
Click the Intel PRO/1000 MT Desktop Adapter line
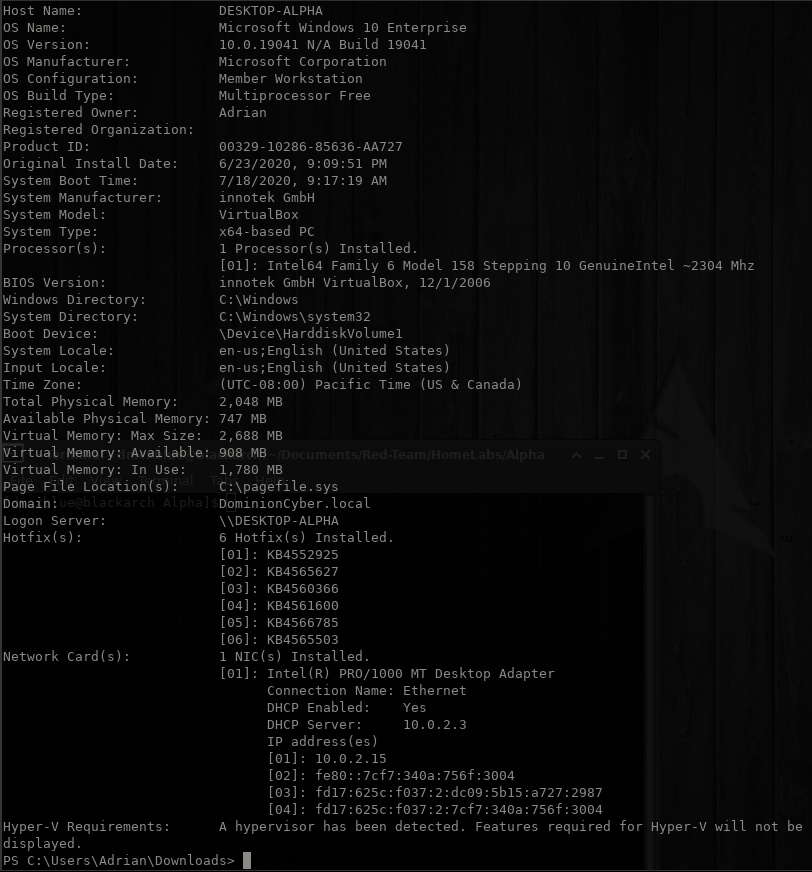(x=386, y=674)
